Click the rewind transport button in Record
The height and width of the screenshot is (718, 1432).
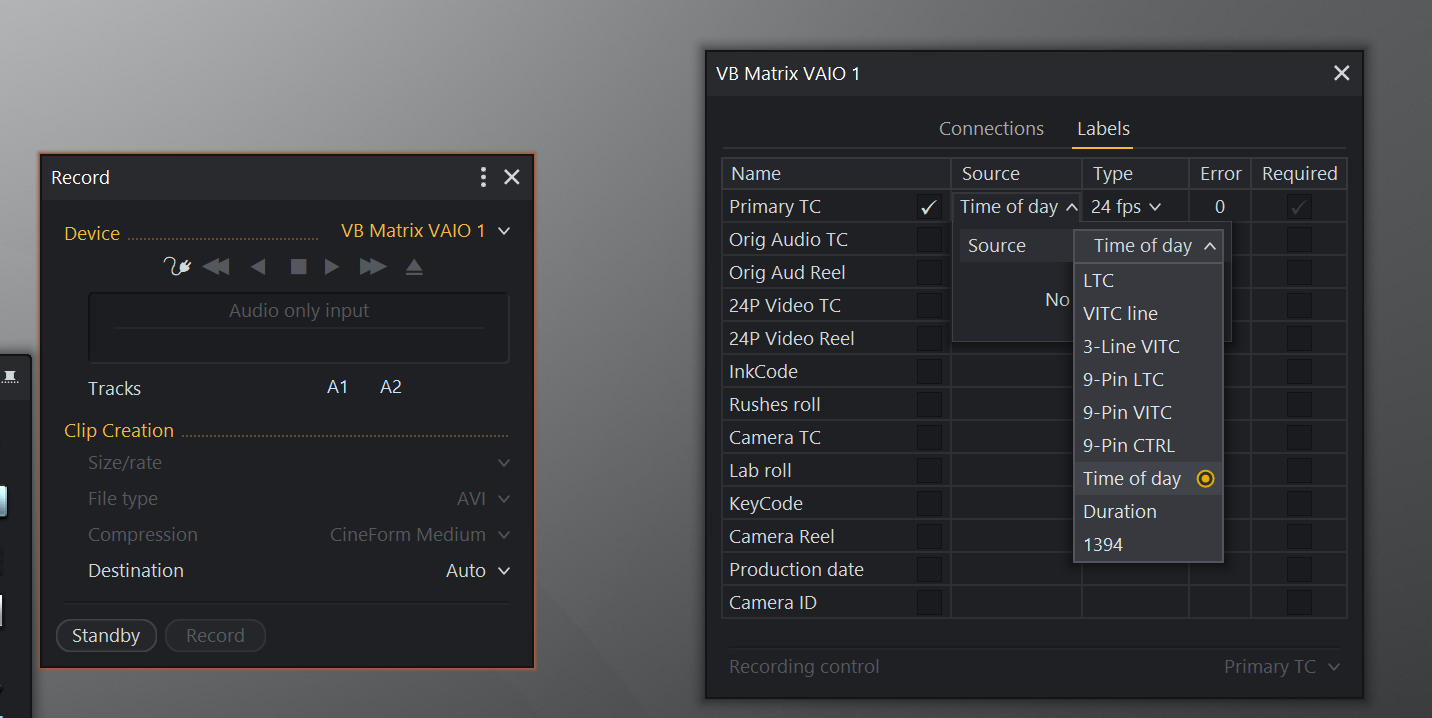click(x=216, y=267)
